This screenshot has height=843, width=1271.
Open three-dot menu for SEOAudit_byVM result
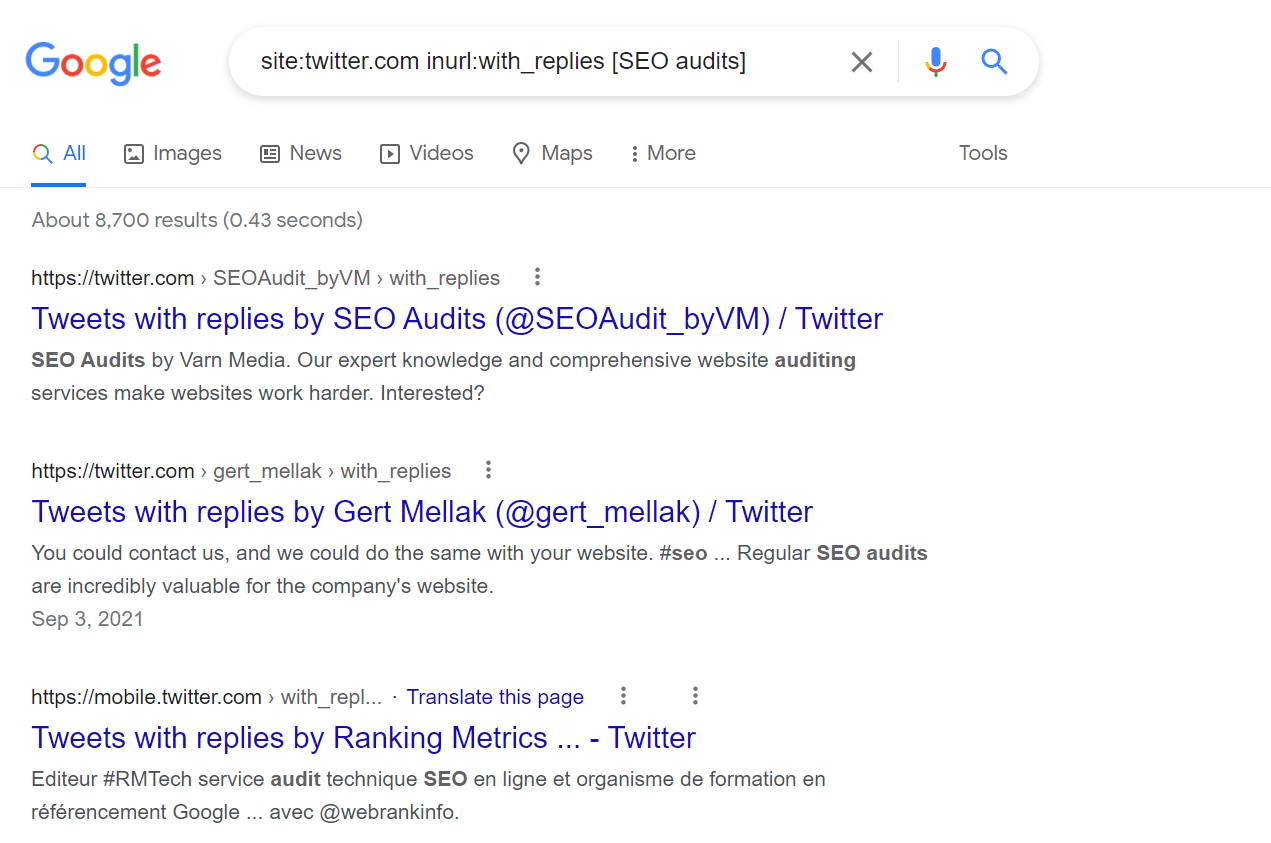coord(537,277)
